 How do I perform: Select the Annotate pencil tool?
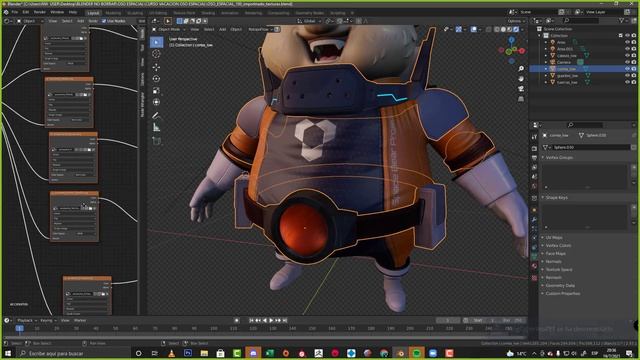(156, 116)
